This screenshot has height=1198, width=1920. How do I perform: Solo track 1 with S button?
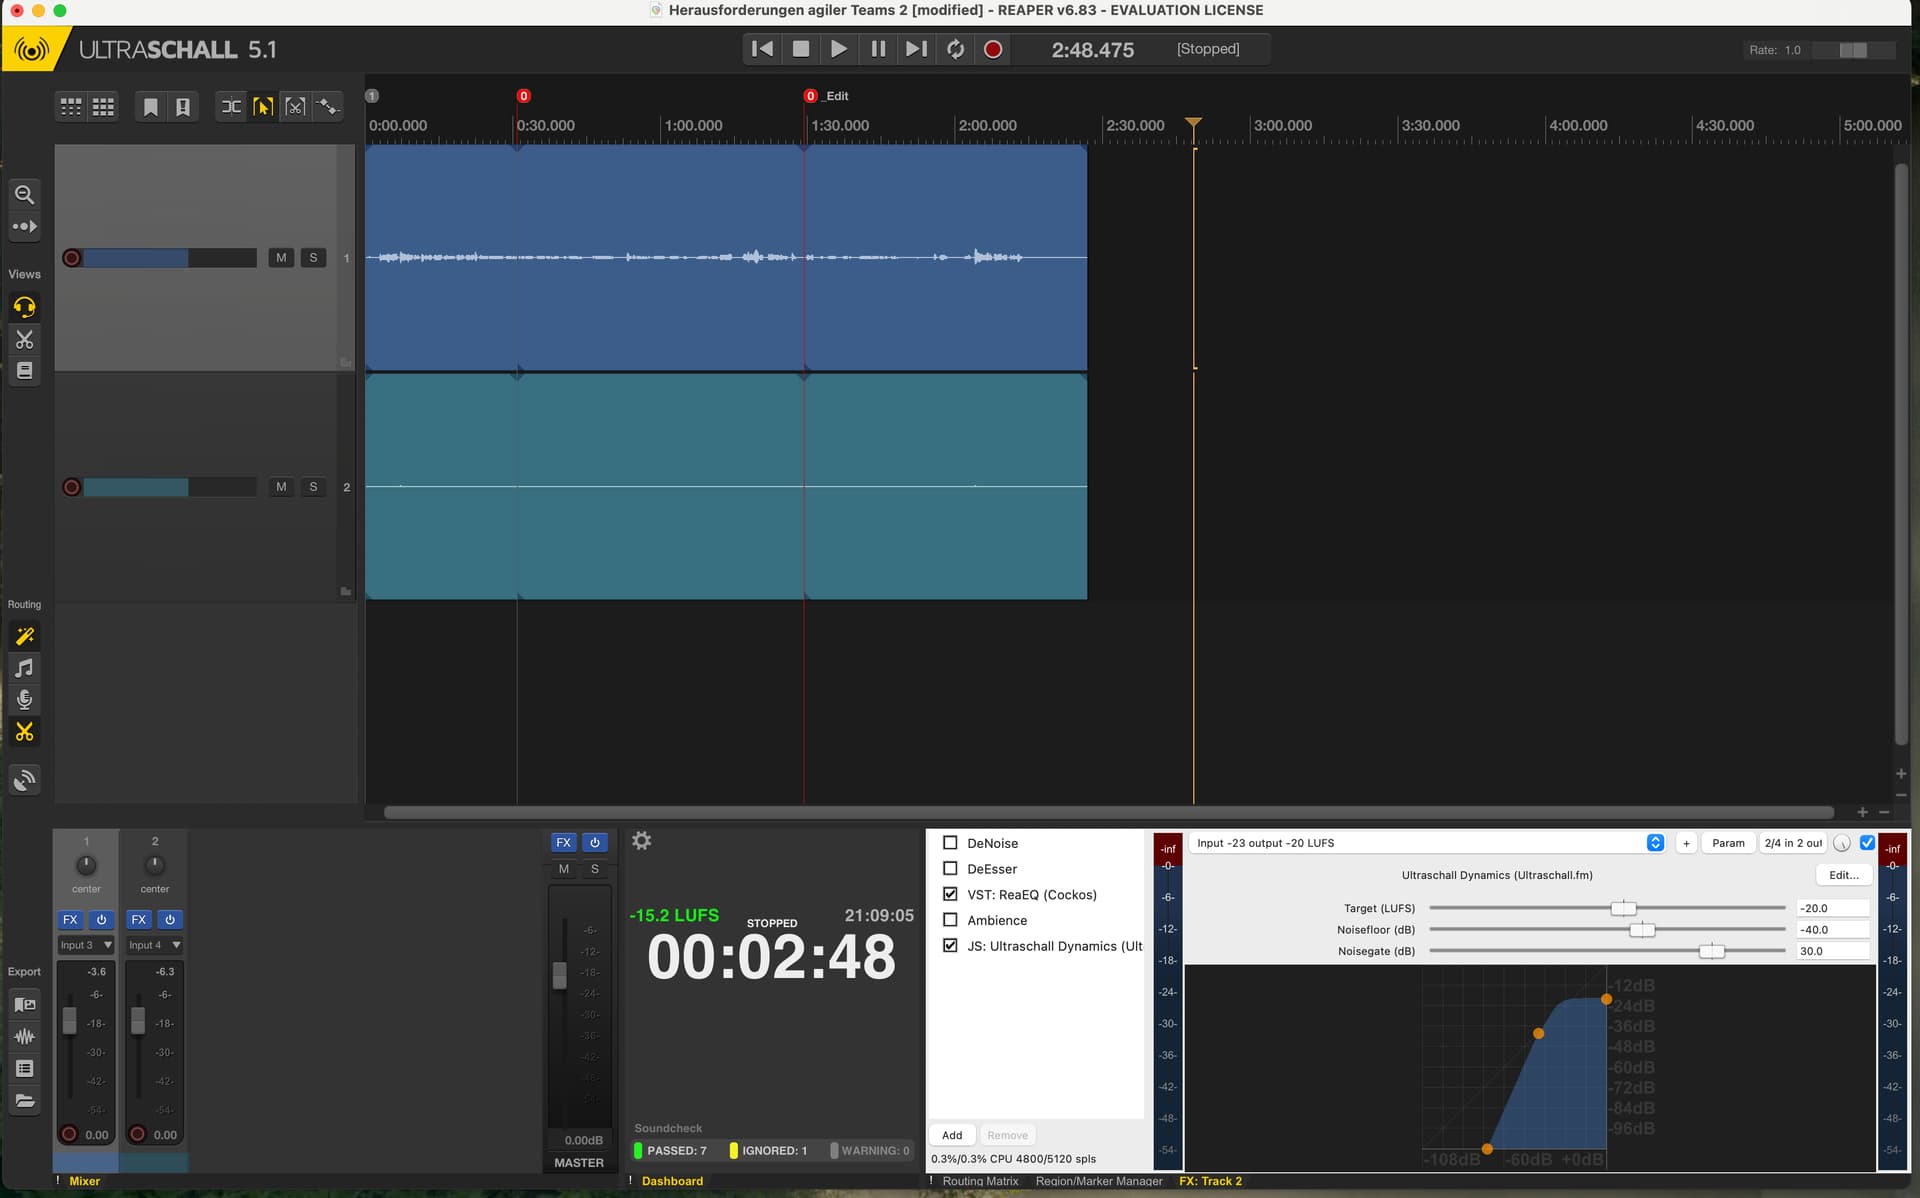[x=313, y=258]
